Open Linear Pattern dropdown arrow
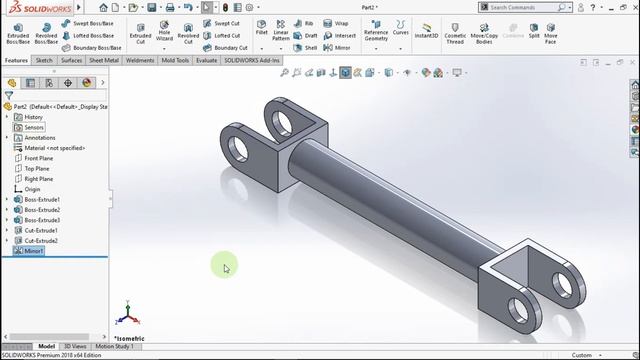This screenshot has height=360, width=640. 281,49
